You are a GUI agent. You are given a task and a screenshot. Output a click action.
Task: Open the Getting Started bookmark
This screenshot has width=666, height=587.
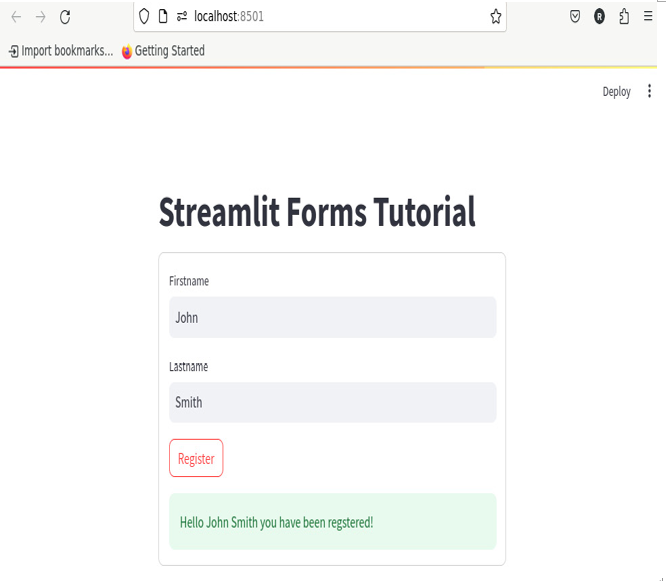coord(163,51)
